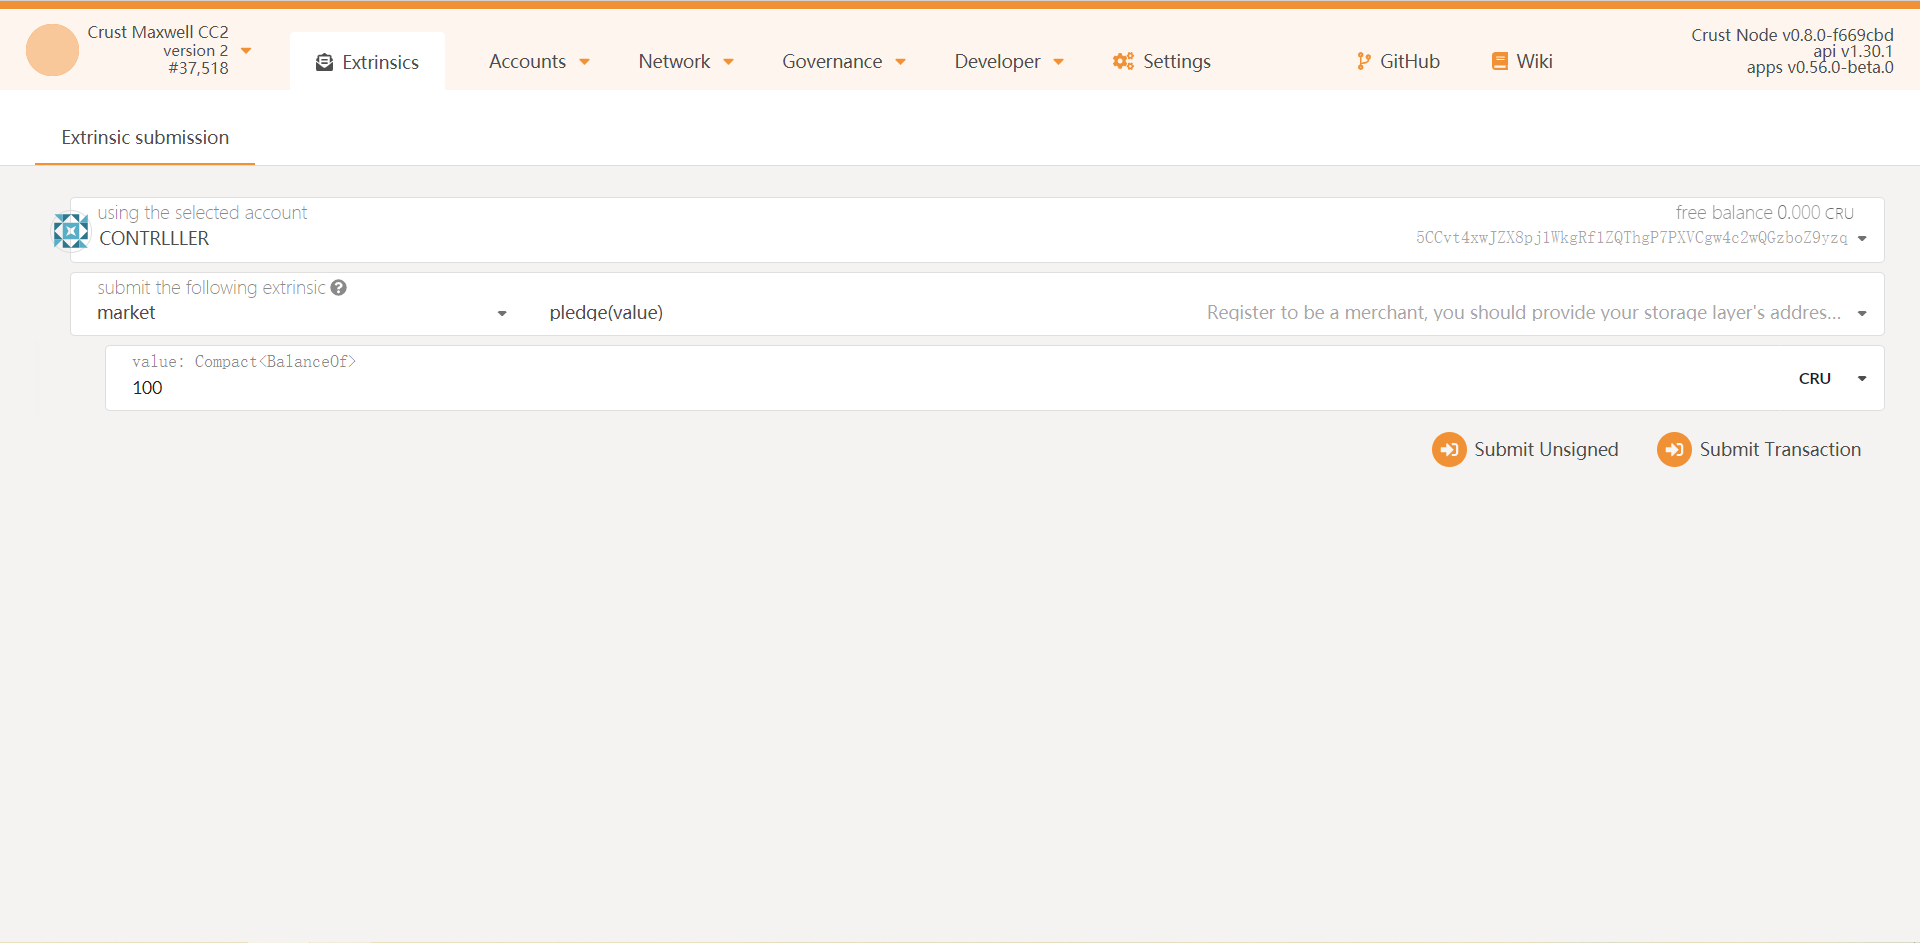Open the pledge(value) method dropdown

pyautogui.click(x=1200, y=313)
